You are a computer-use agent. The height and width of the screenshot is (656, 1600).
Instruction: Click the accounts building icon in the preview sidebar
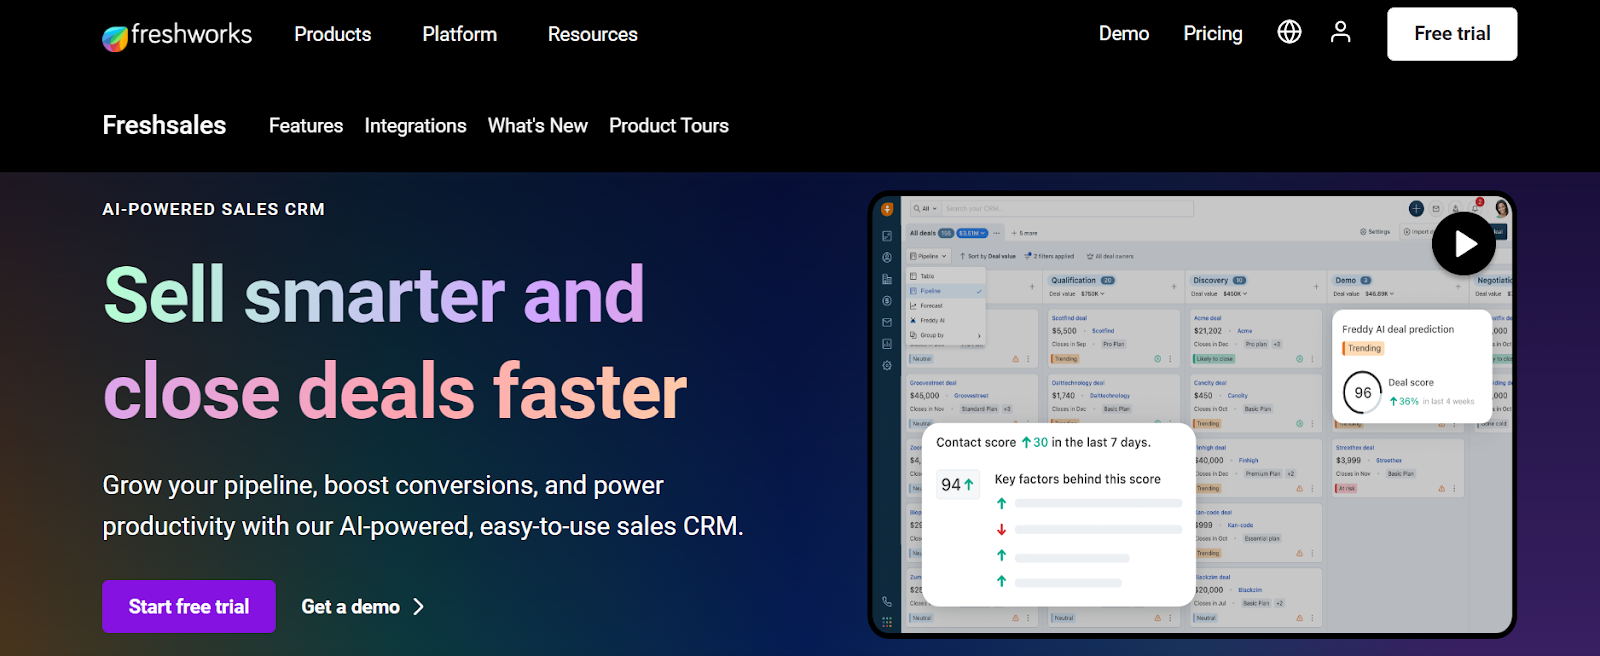click(x=887, y=279)
